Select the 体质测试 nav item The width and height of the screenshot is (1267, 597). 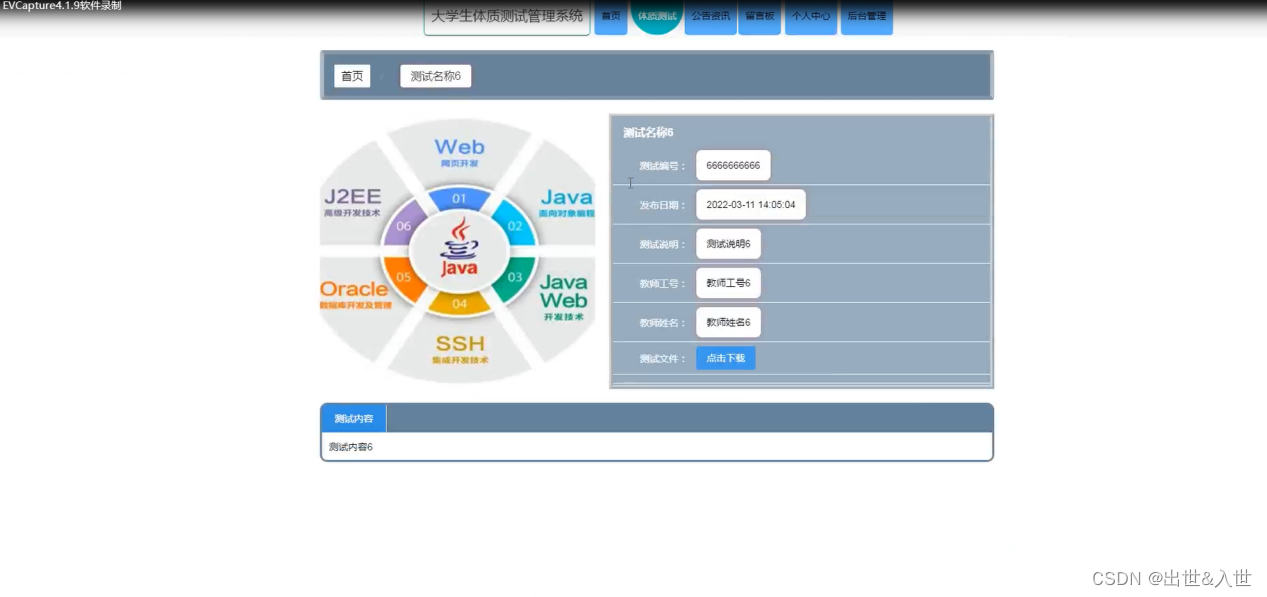point(657,16)
